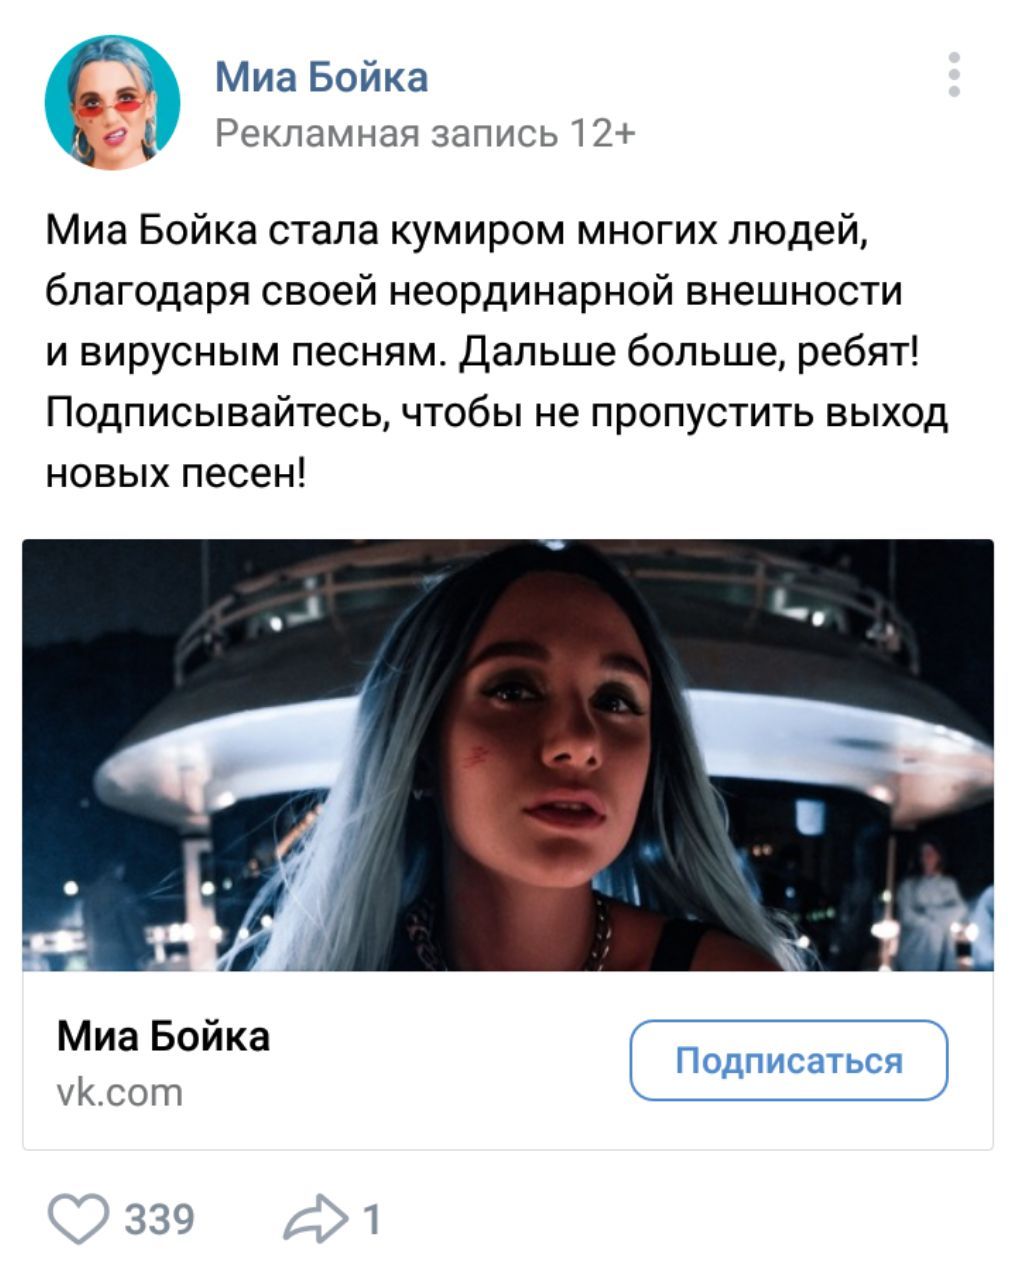Open the vk.com domain link
Screen dimensions: 1017x1279
[120, 1092]
